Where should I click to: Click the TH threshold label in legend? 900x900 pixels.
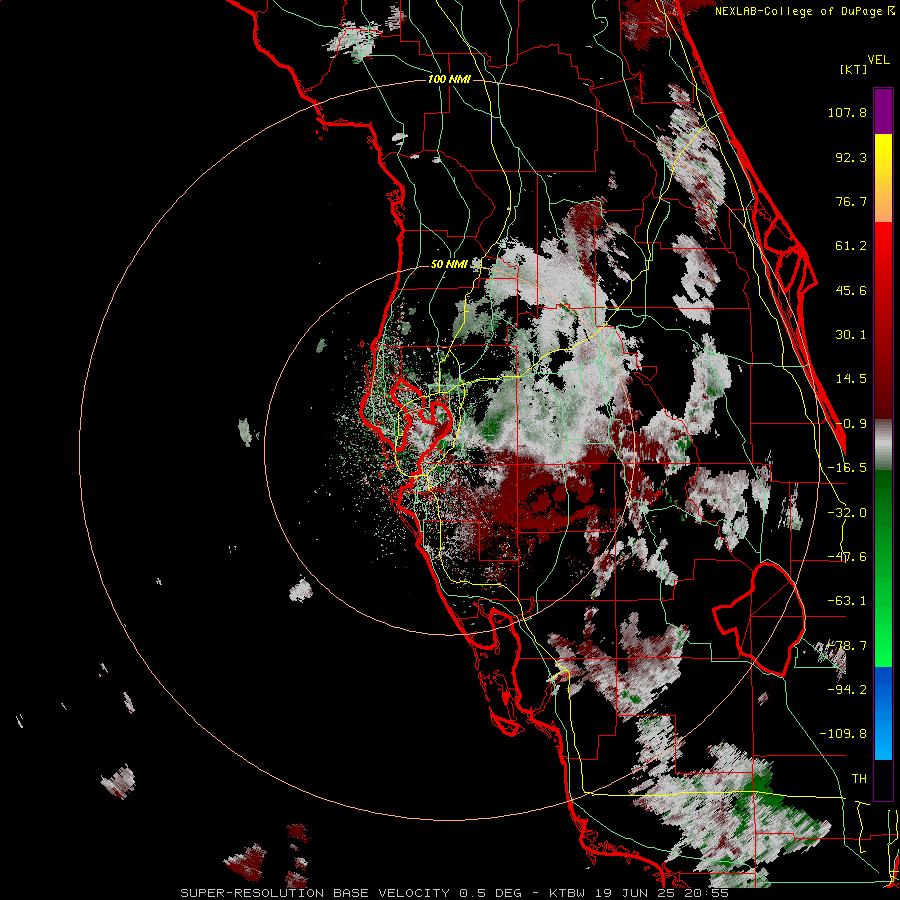coord(859,779)
